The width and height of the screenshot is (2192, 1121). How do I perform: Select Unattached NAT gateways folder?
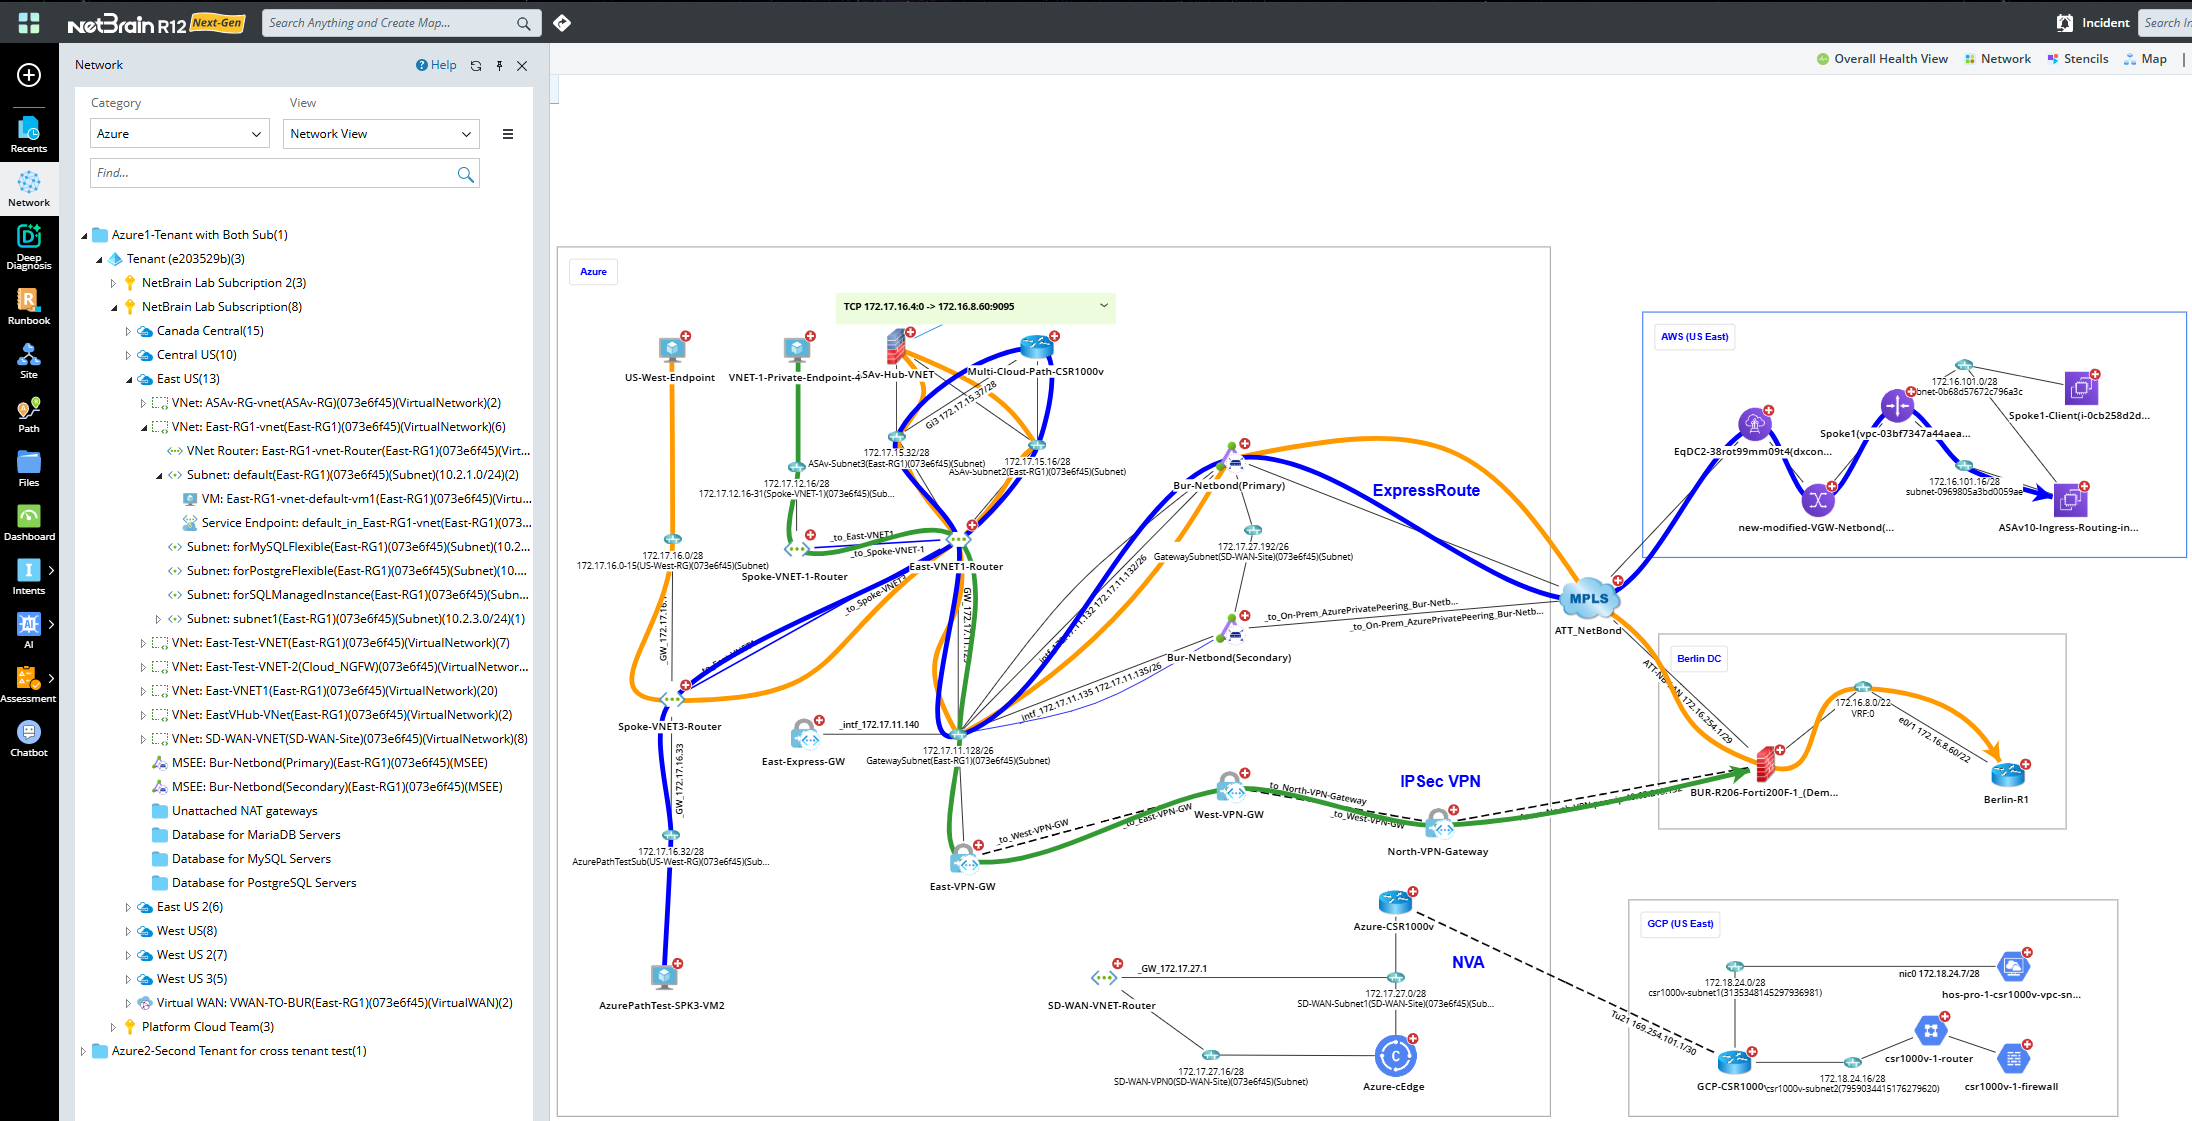244,811
